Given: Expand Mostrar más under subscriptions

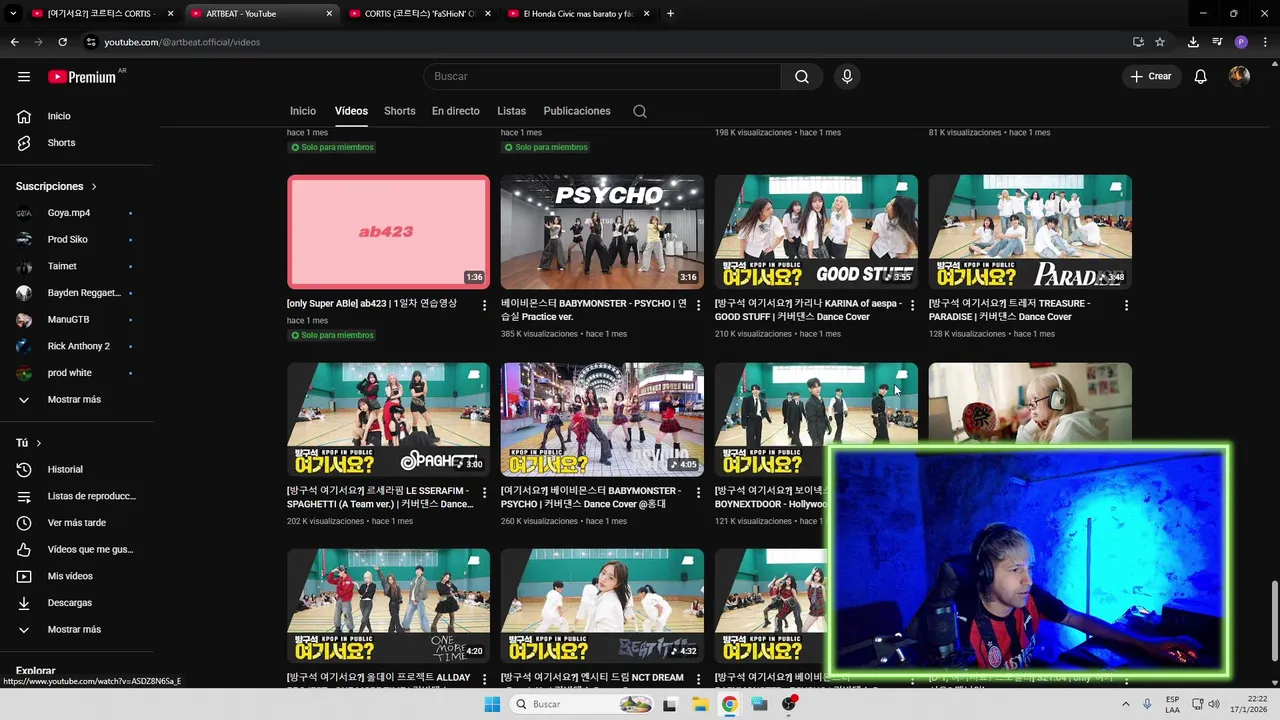Looking at the screenshot, I should 76,400.
